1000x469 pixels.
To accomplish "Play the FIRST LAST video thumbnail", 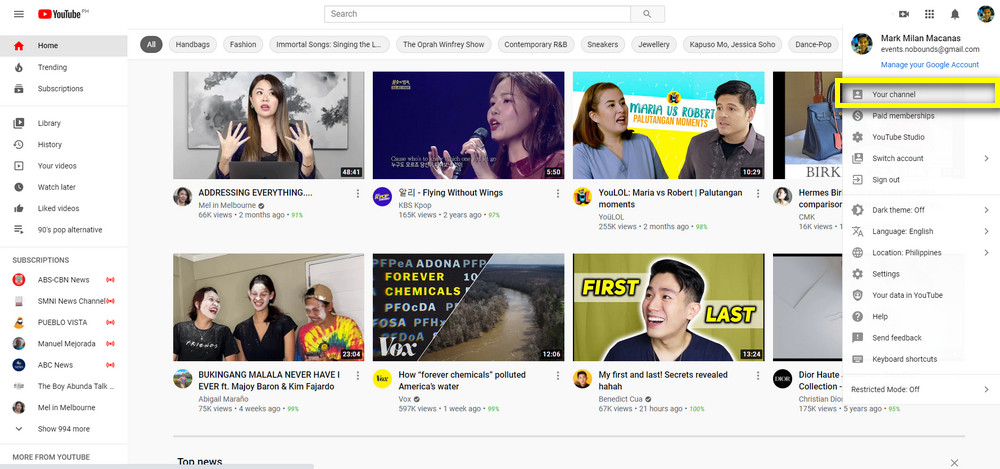I will click(668, 308).
